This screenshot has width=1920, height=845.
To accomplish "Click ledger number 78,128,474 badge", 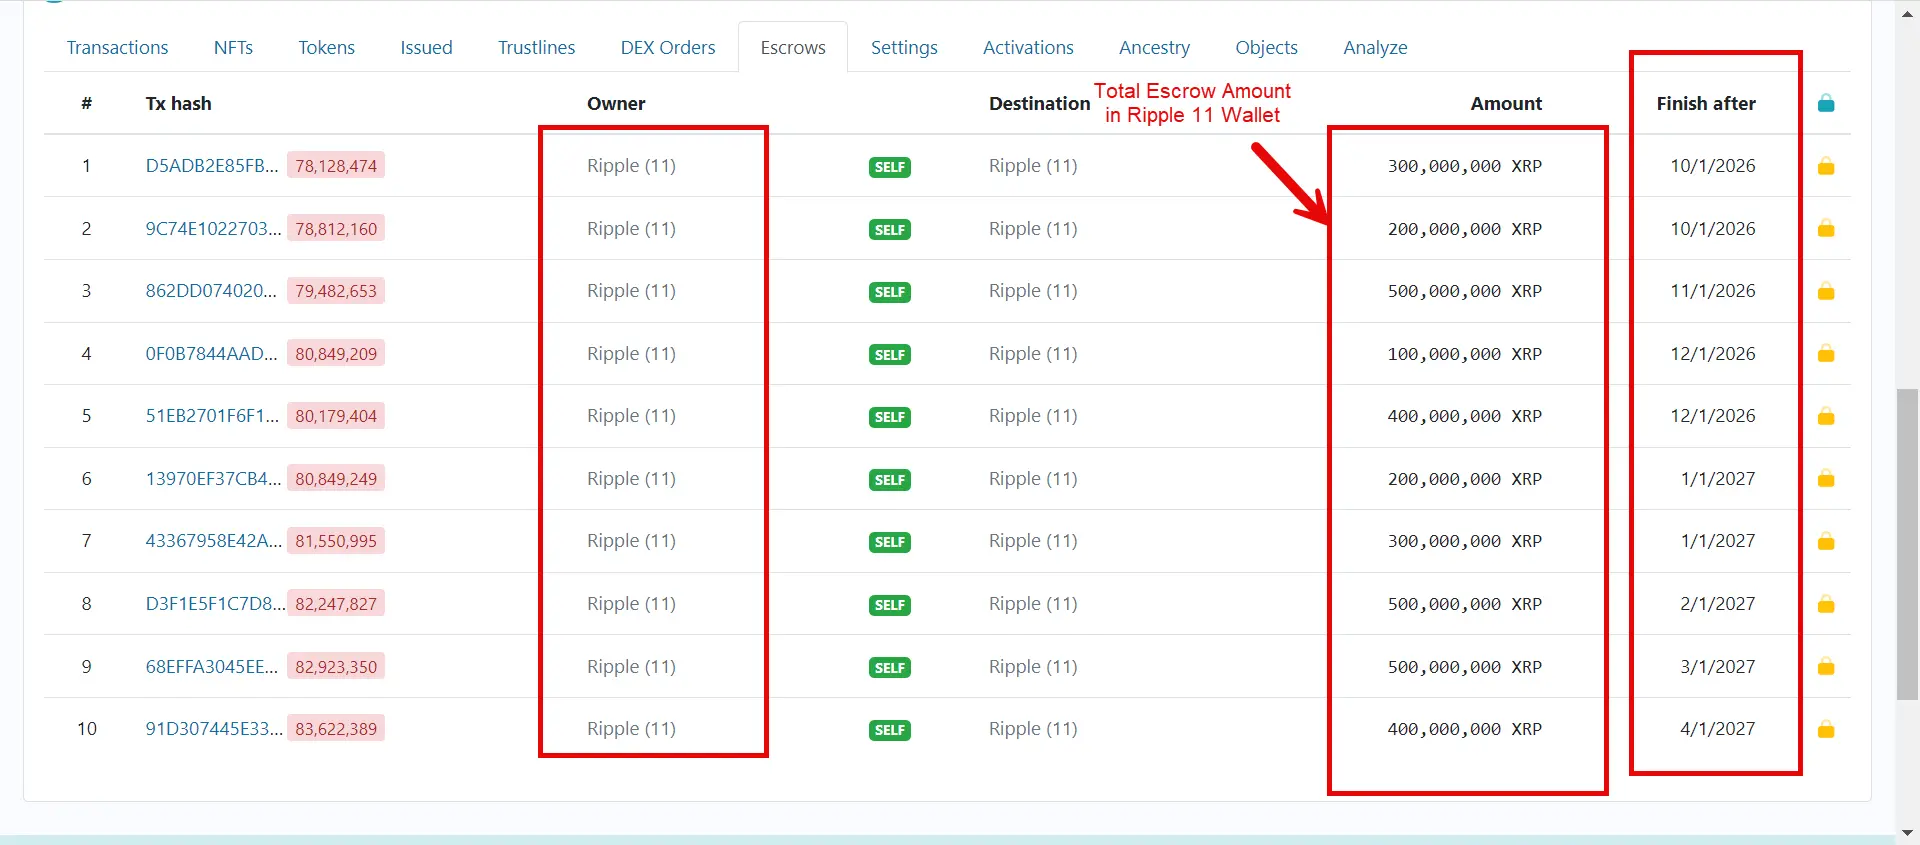I will point(336,166).
